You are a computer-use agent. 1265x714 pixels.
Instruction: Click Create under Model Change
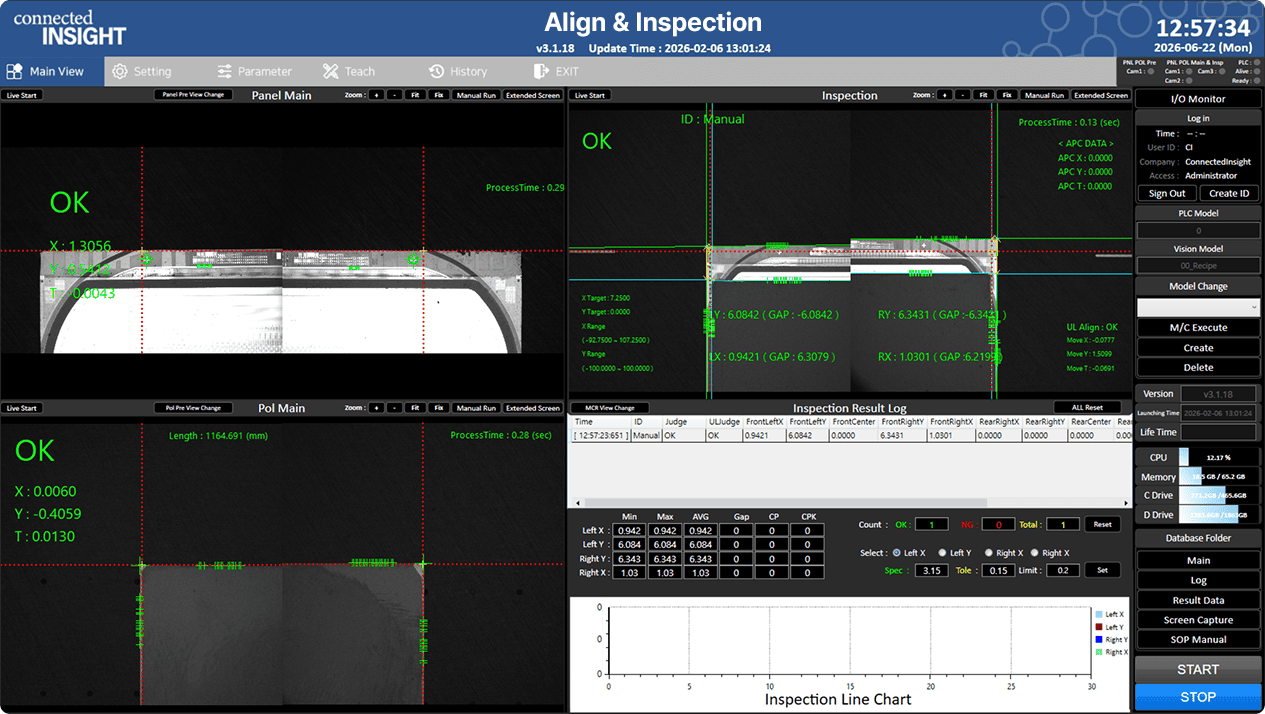pyautogui.click(x=1198, y=348)
